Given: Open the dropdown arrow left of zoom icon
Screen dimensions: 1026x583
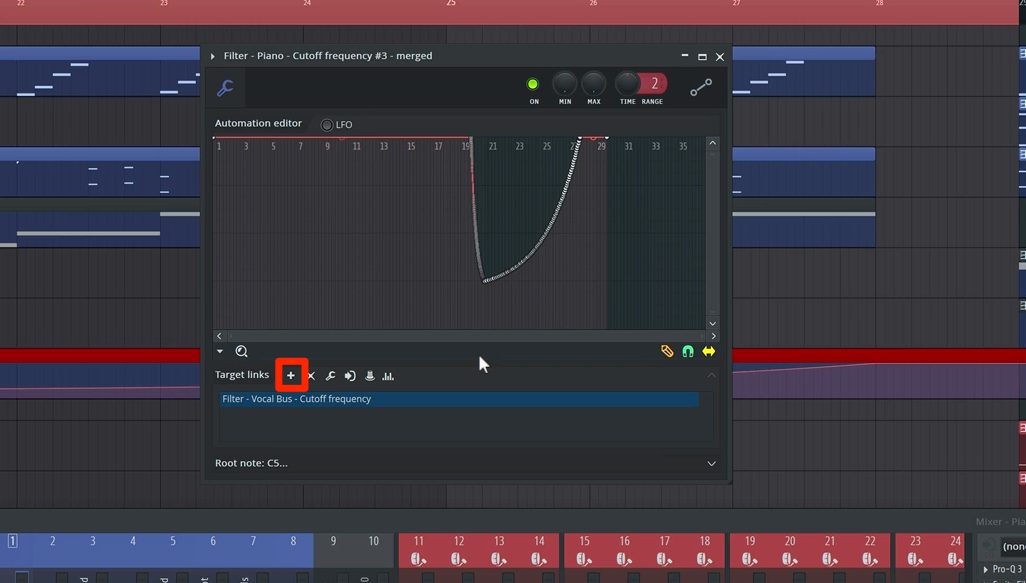Looking at the screenshot, I should pyautogui.click(x=220, y=351).
